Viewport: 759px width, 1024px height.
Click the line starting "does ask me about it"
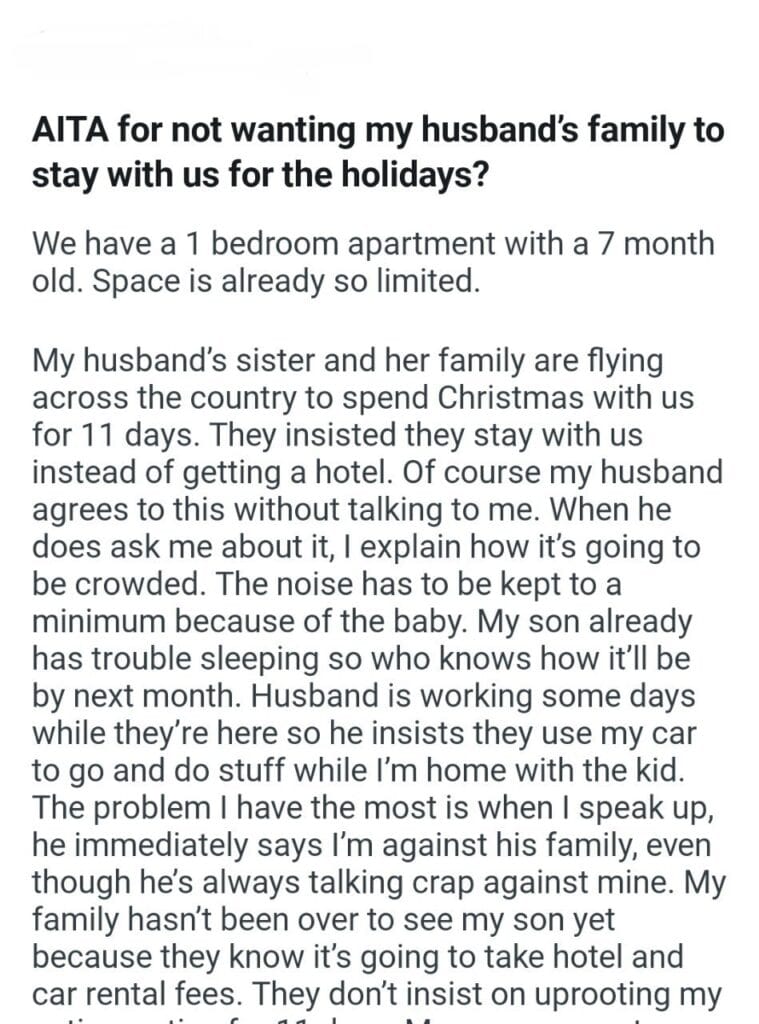366,547
